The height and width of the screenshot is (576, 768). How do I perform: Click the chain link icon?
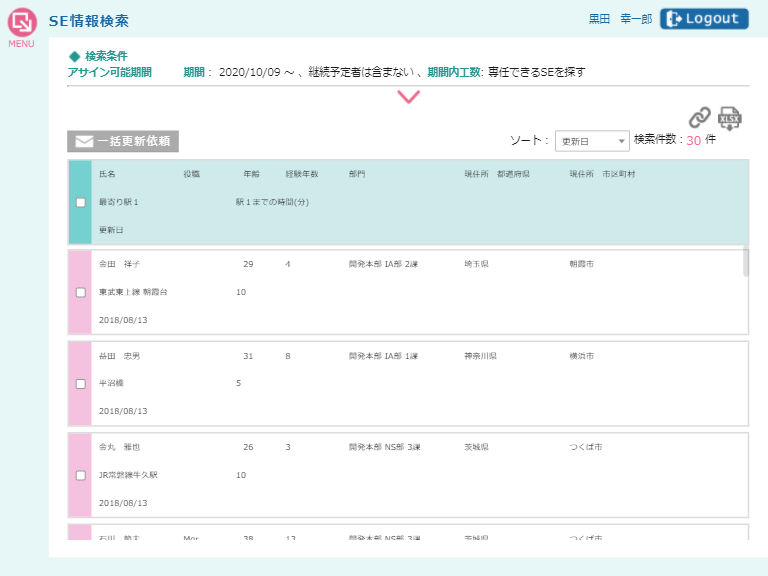point(699,117)
